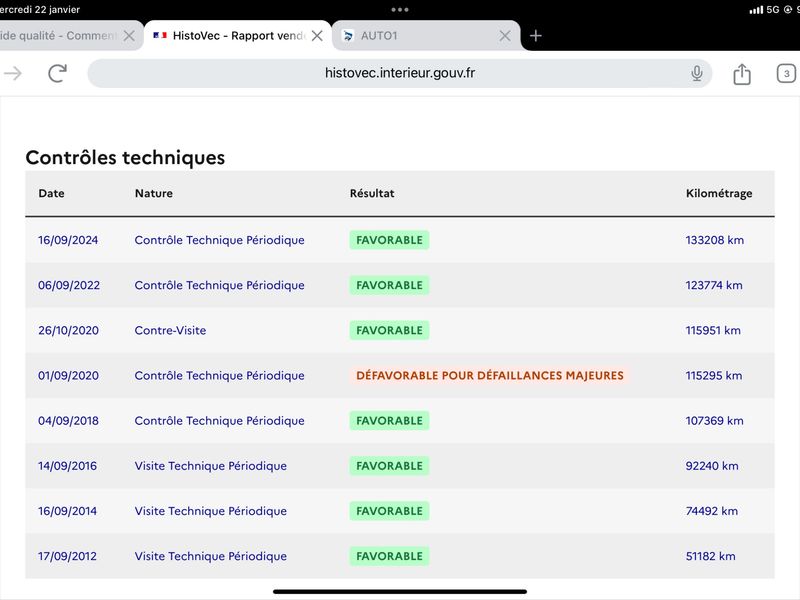
Task: Click Contrôle Technique Périodique in 01/09/2020 row
Action: click(219, 376)
